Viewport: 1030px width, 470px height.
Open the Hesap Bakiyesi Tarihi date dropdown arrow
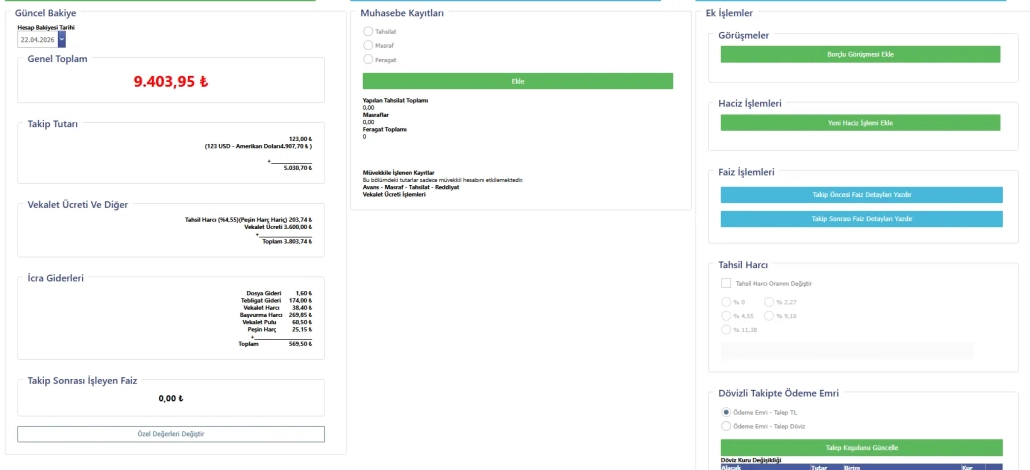[x=62, y=39]
